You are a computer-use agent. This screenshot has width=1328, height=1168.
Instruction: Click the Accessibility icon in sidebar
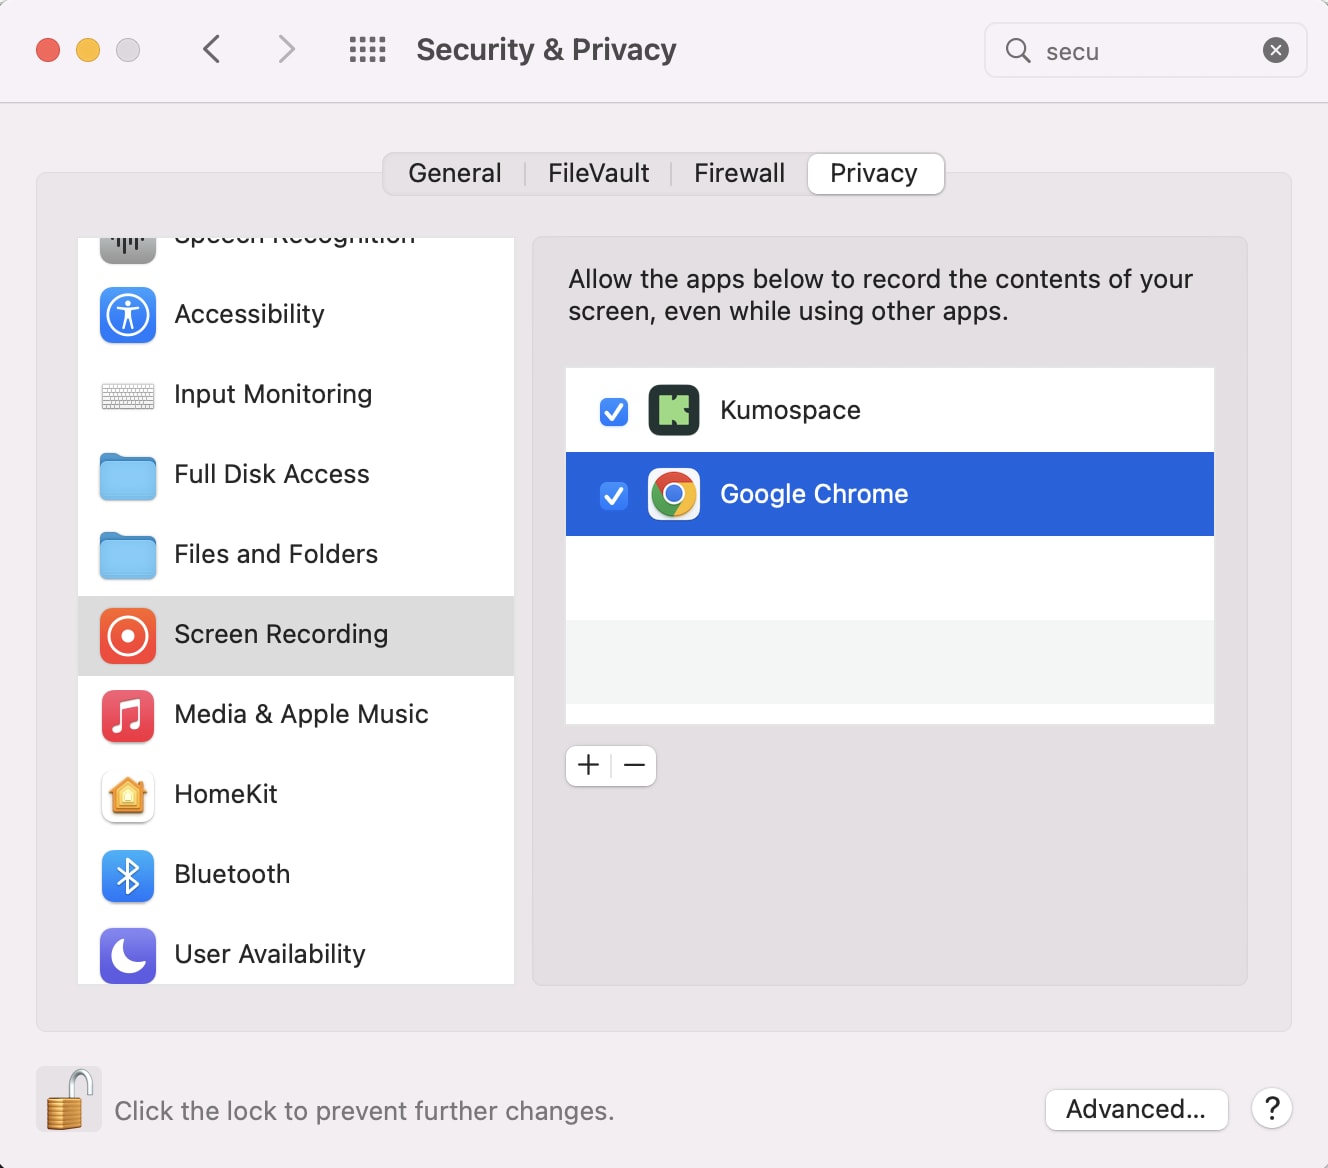click(128, 315)
